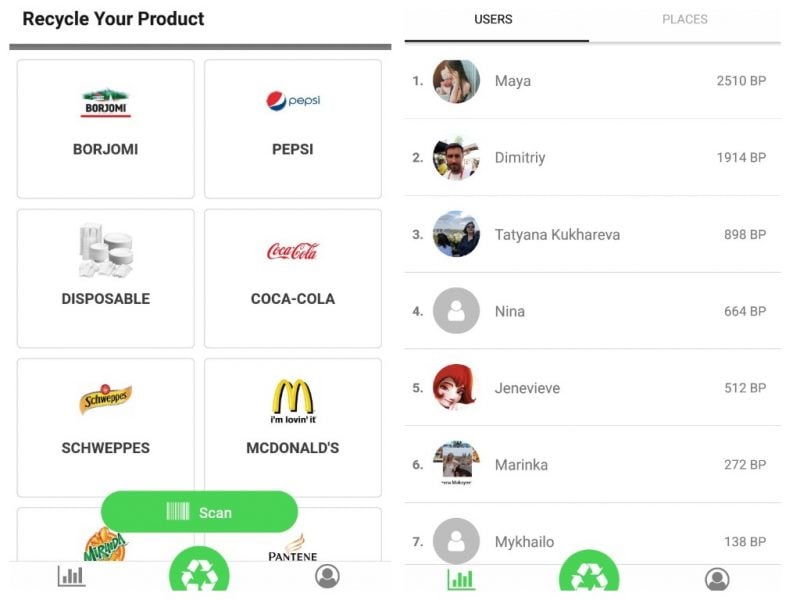
Task: Select the Disposable tableware tile
Action: [x=106, y=278]
